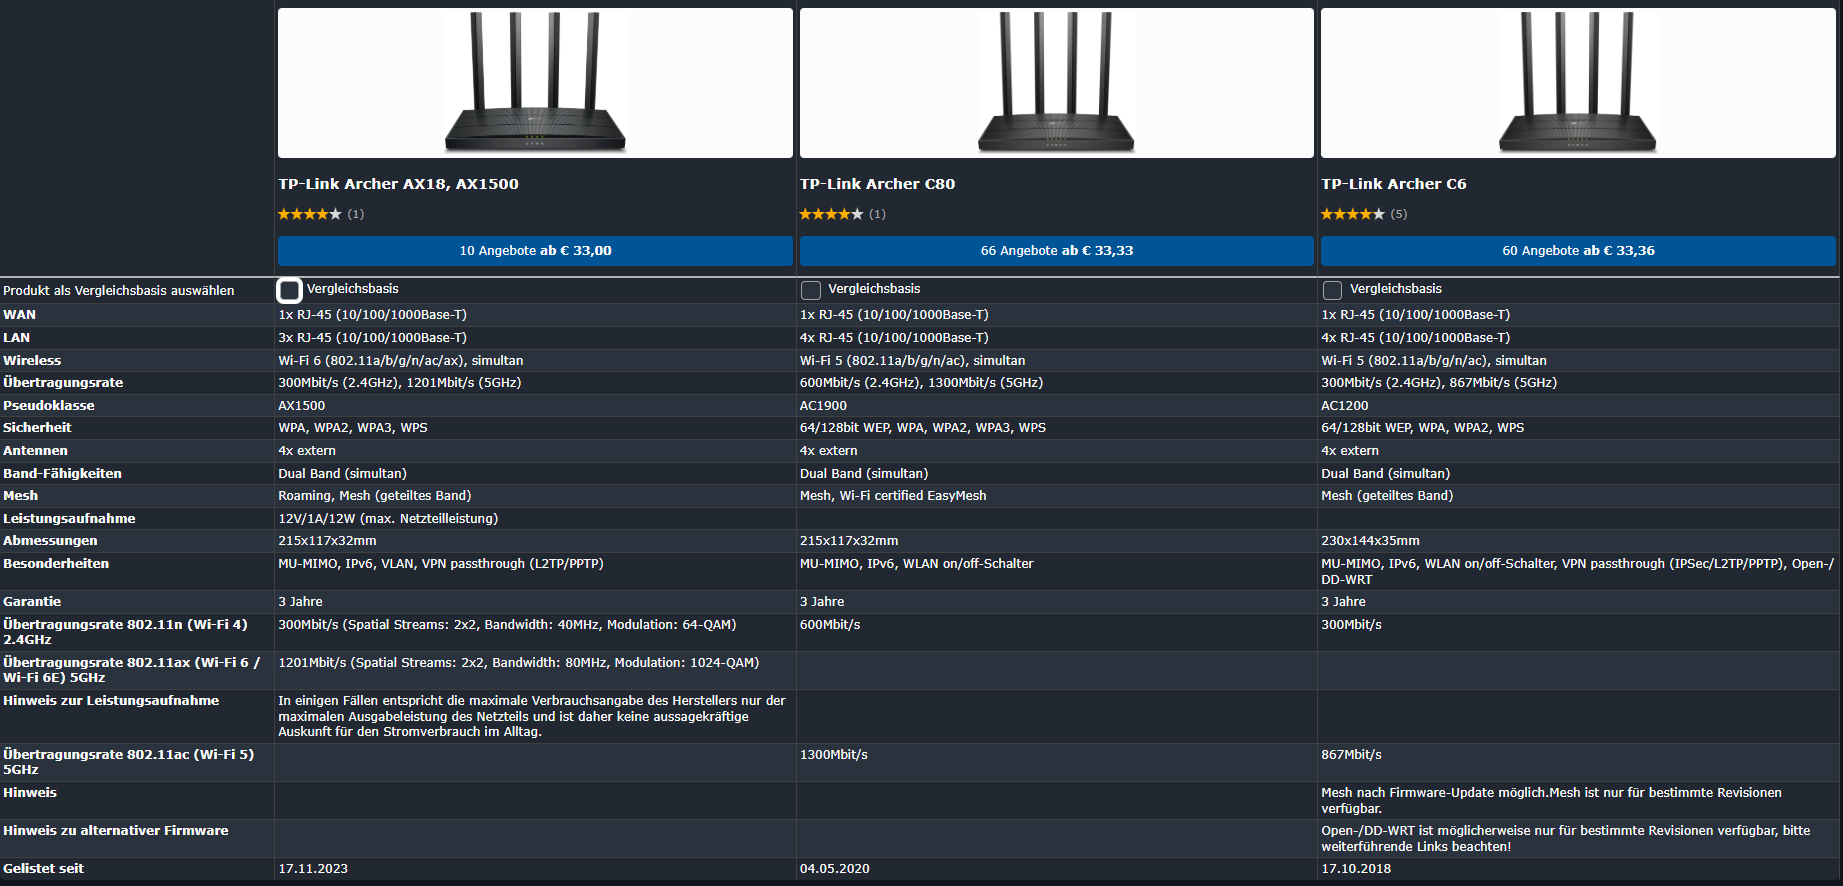Click Mesh nach Firmware-Update möglich note
The height and width of the screenshot is (886, 1843).
1551,800
